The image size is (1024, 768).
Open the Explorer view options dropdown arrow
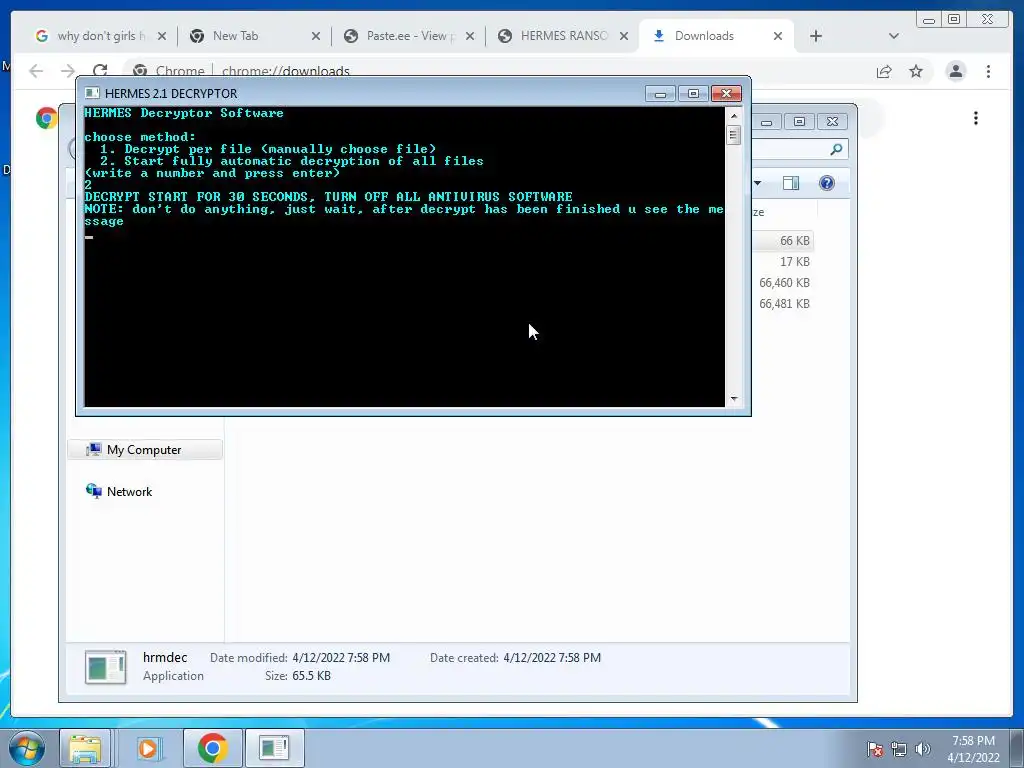pos(758,183)
